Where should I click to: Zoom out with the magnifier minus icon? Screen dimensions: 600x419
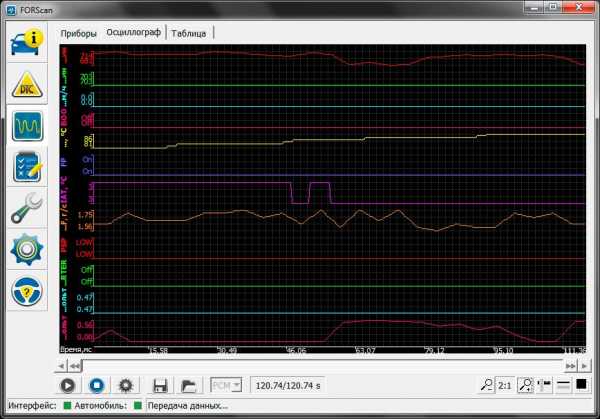click(486, 385)
